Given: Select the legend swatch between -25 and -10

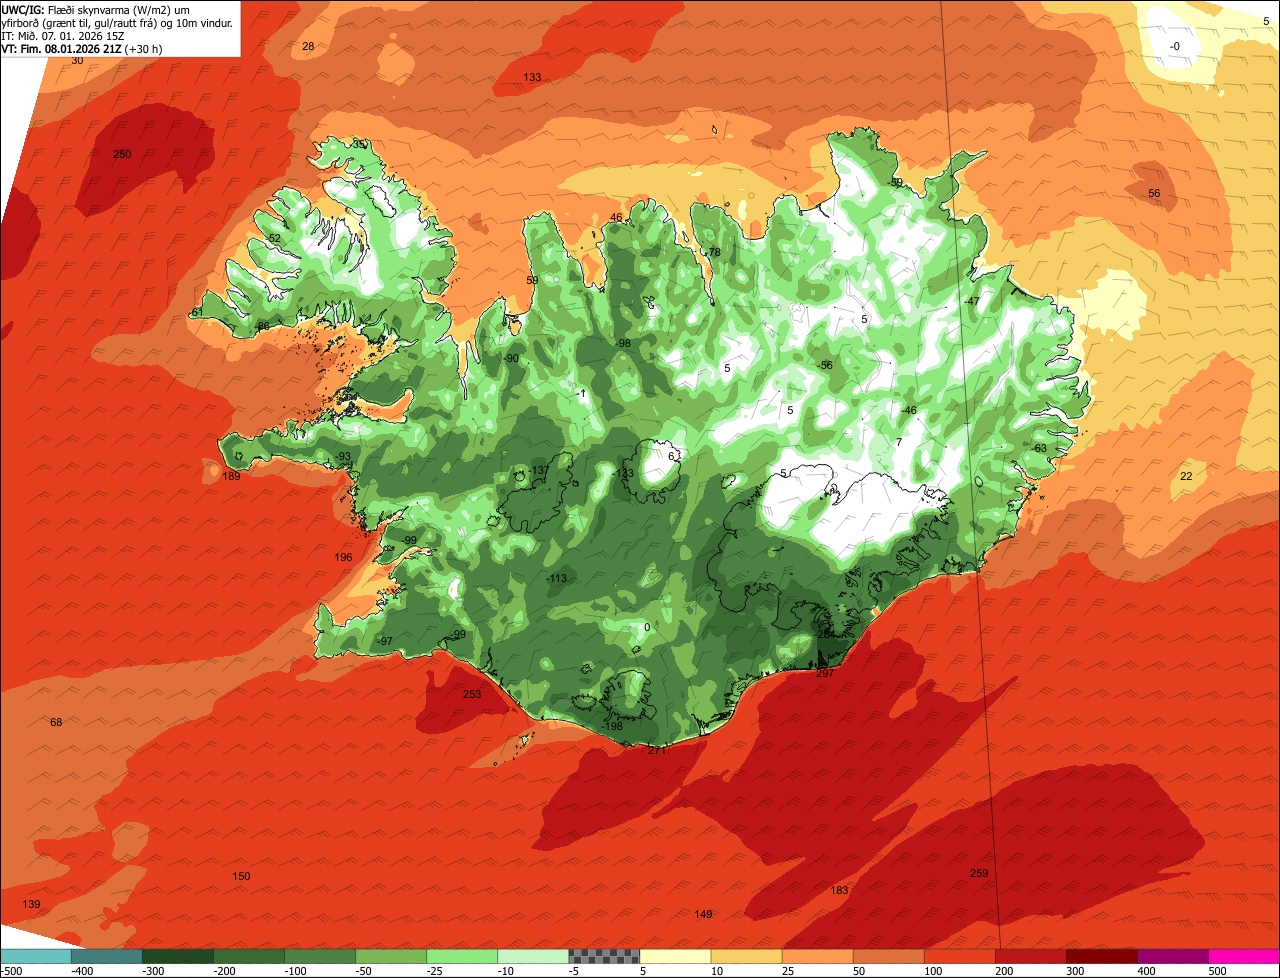Looking at the screenshot, I should [461, 956].
